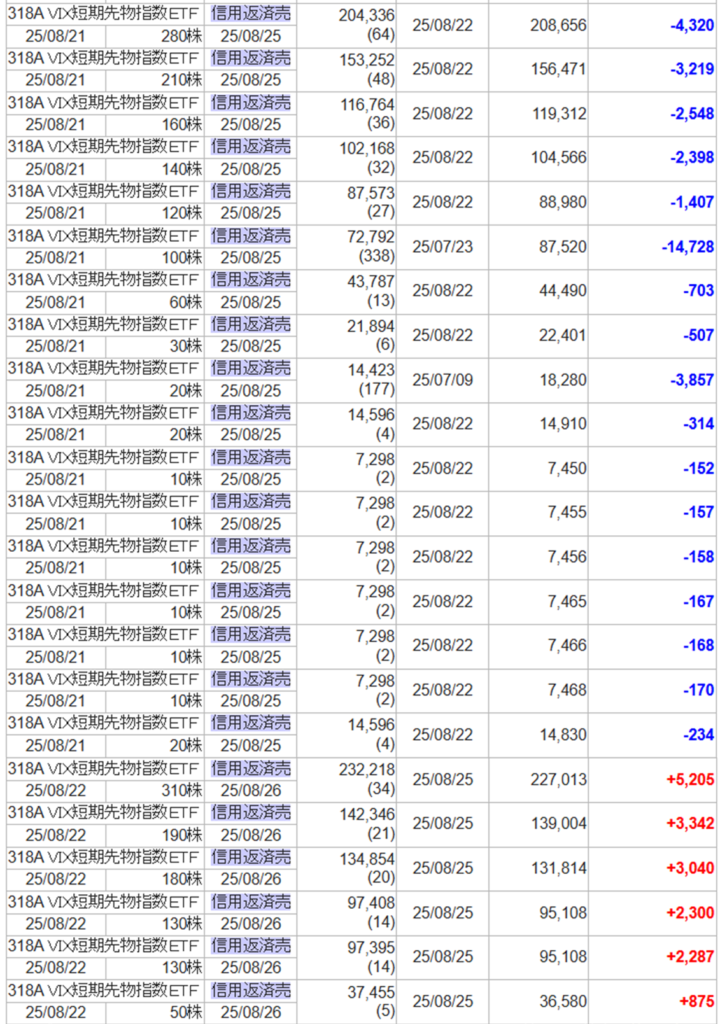
Task: Click the sale amount 97,395
Action: coord(370,946)
